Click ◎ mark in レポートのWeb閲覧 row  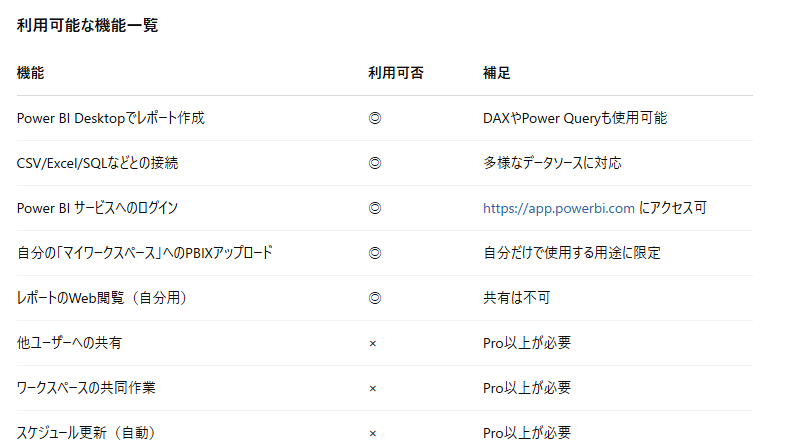point(375,298)
